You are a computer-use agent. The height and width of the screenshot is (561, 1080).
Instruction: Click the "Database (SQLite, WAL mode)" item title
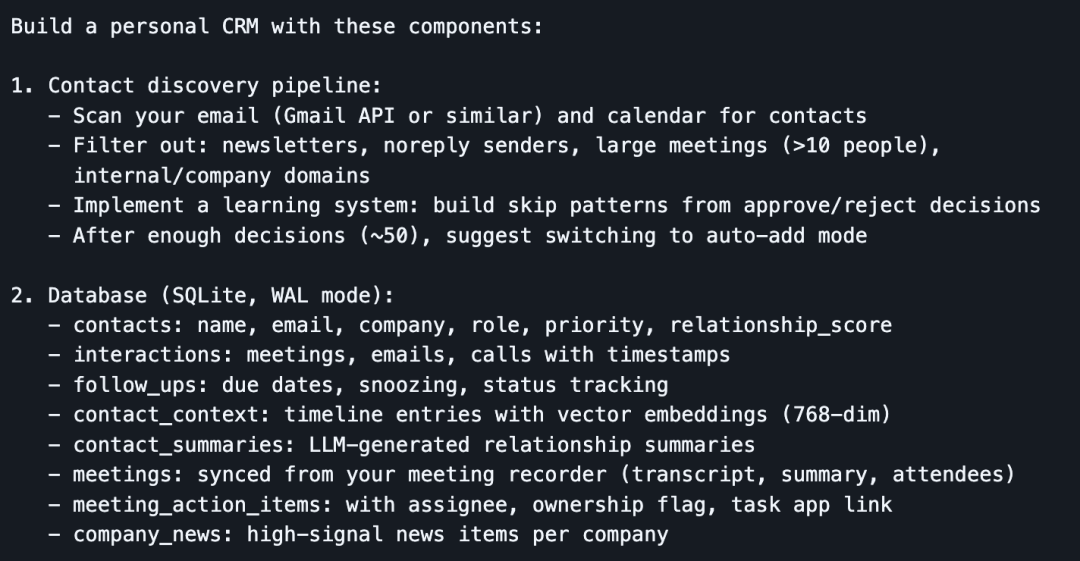[220, 295]
